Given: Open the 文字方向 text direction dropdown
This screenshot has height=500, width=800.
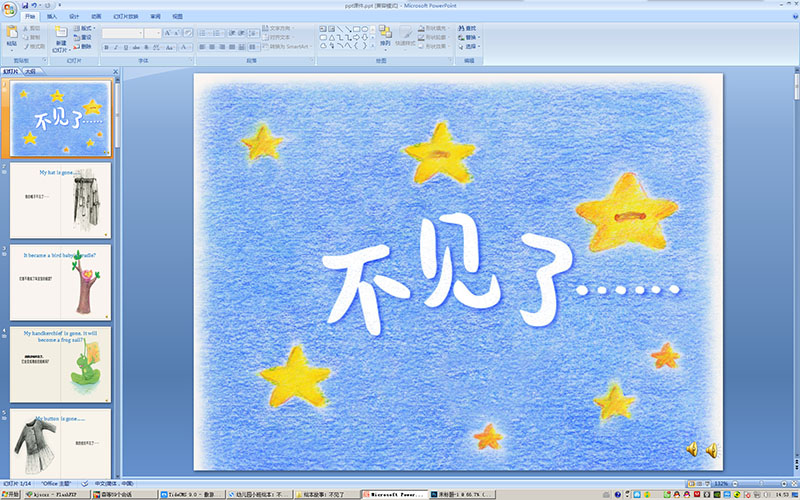Looking at the screenshot, I should 279,28.
